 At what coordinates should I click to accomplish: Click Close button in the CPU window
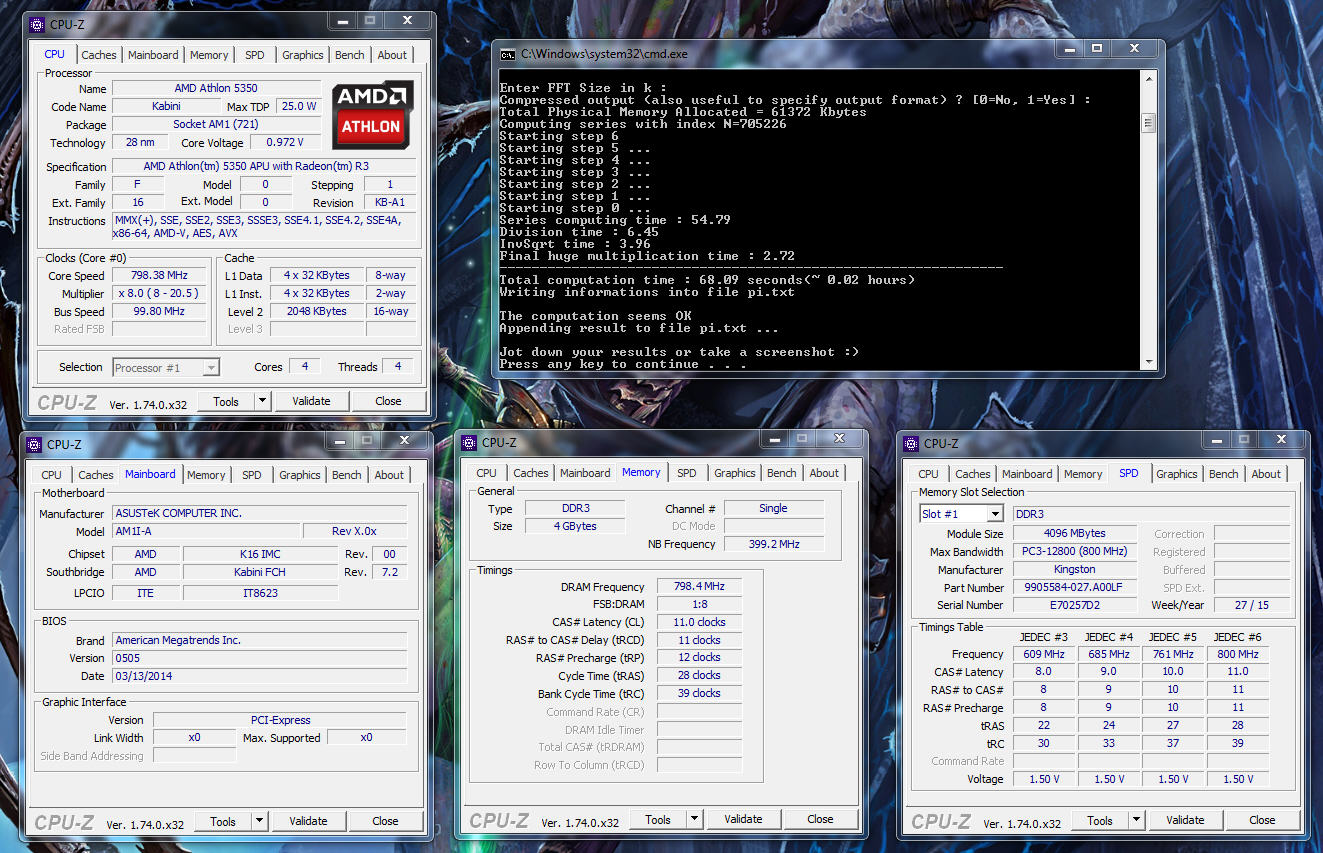tap(388, 401)
